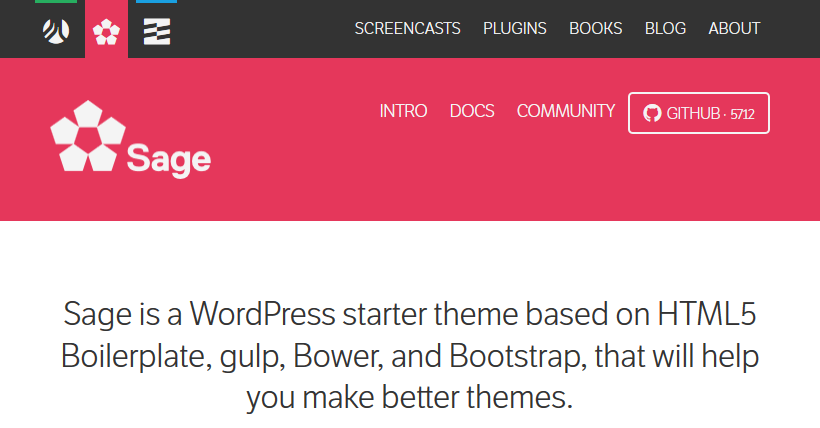The width and height of the screenshot is (820, 428).
Task: Click the large Sage pentagon logo
Action: pyautogui.click(x=88, y=136)
